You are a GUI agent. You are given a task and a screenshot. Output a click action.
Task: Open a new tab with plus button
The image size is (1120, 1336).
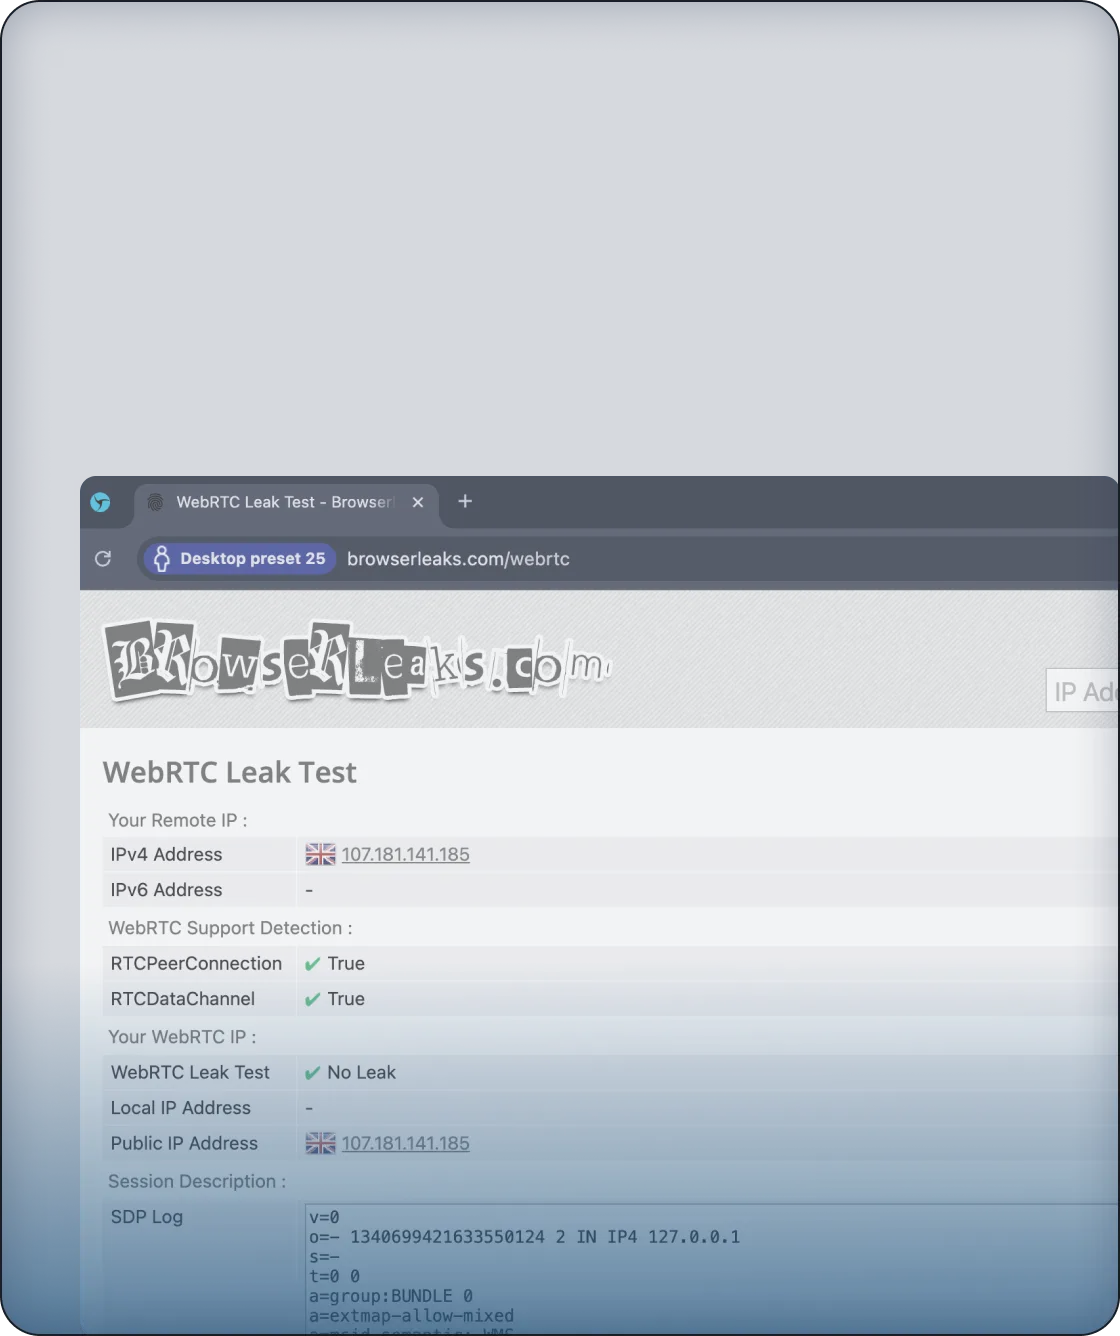pyautogui.click(x=465, y=501)
